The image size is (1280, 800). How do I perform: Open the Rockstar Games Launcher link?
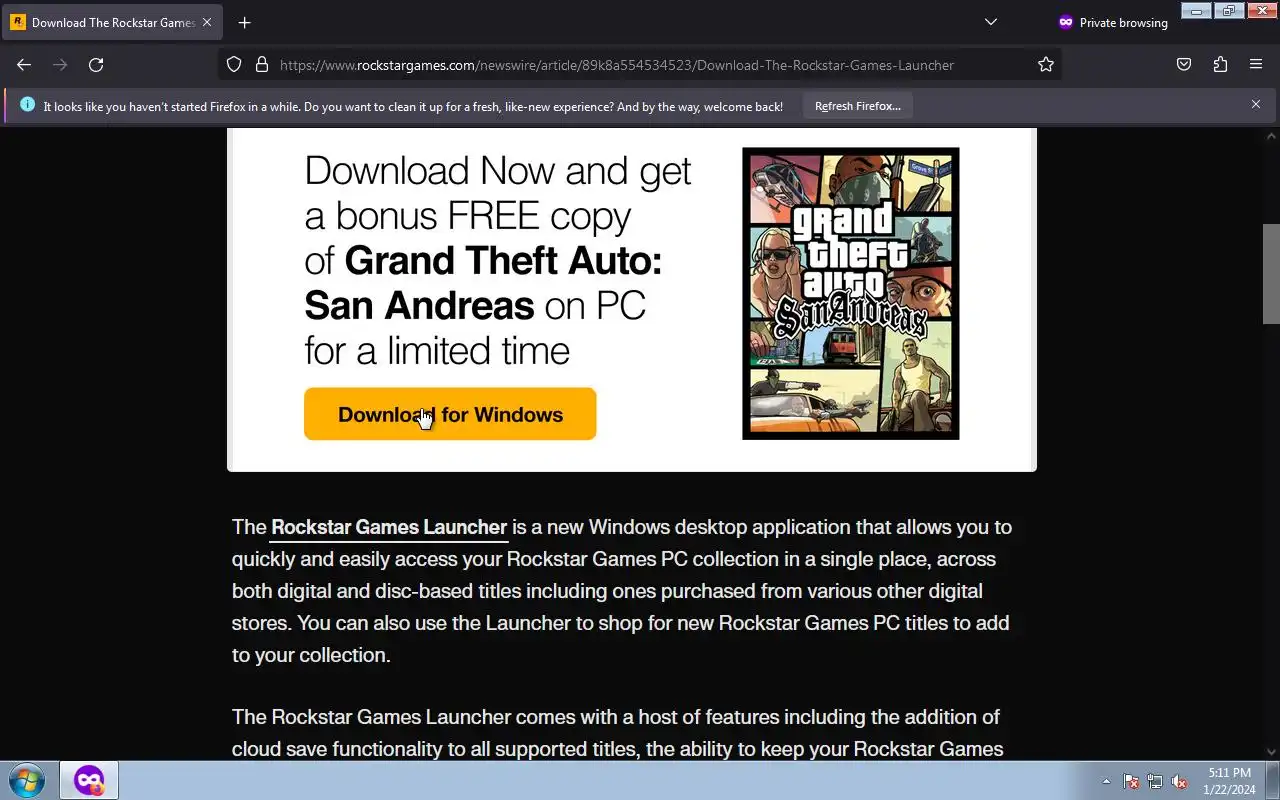pos(389,527)
